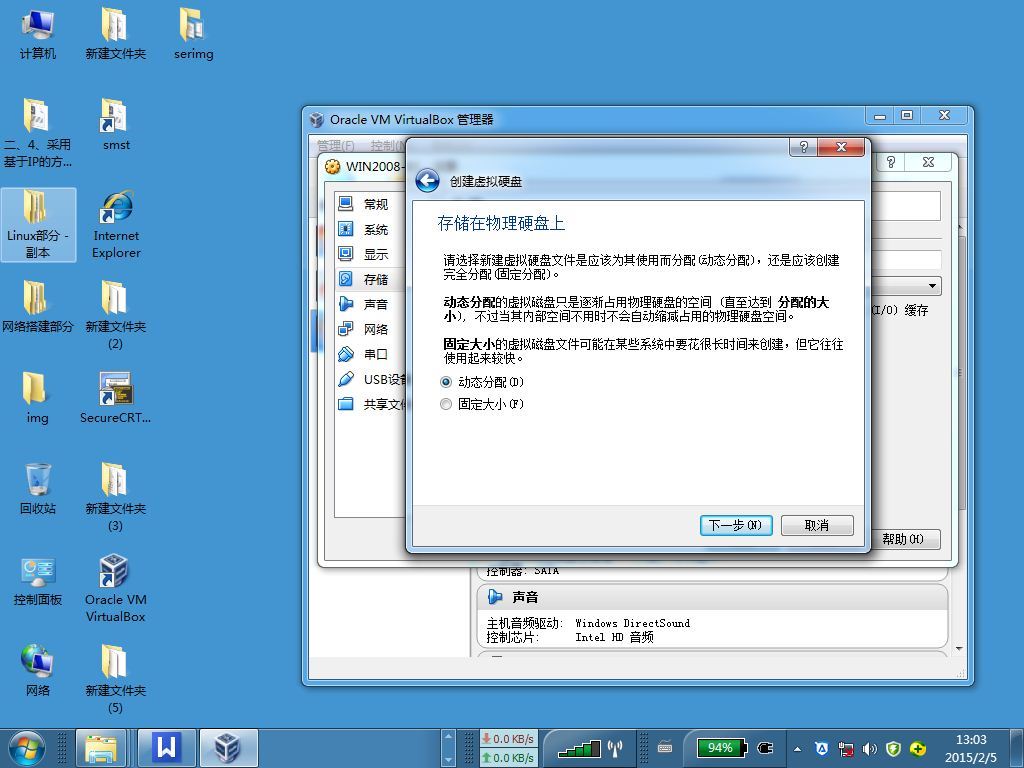Select the Internet Explorer desktop shortcut

[x=116, y=225]
